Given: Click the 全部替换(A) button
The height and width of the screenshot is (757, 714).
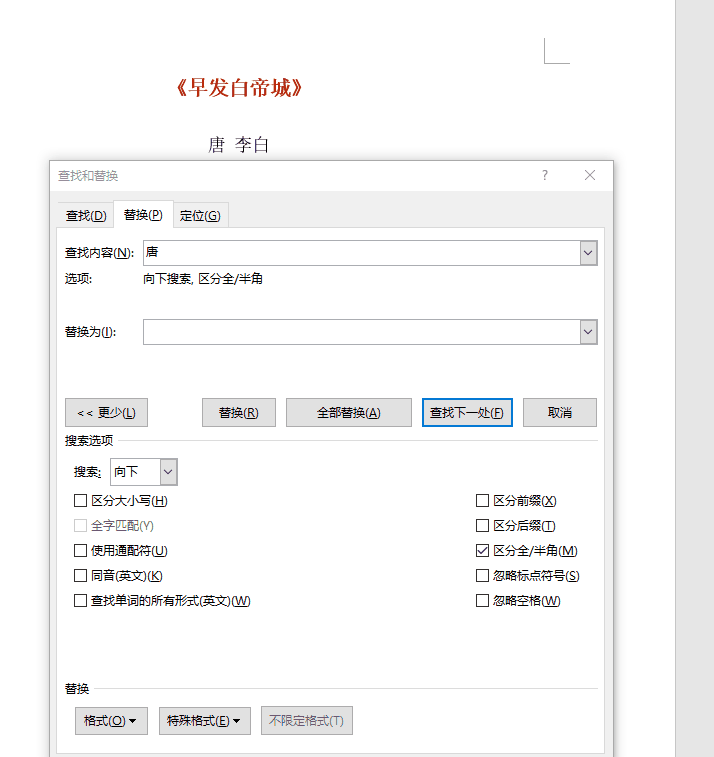Looking at the screenshot, I should tap(349, 413).
